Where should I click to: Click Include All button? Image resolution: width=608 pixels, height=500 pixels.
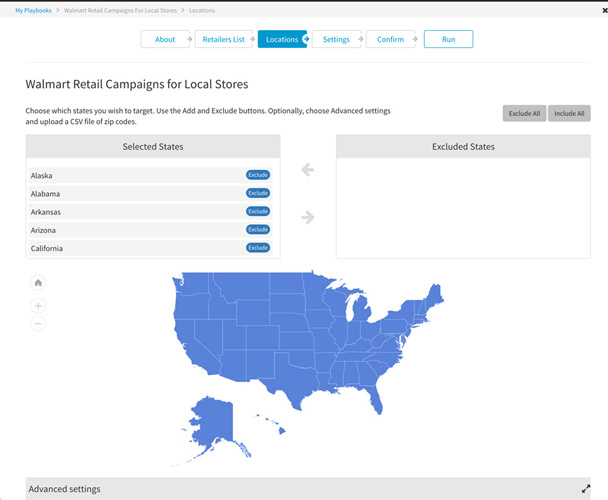[x=569, y=113]
